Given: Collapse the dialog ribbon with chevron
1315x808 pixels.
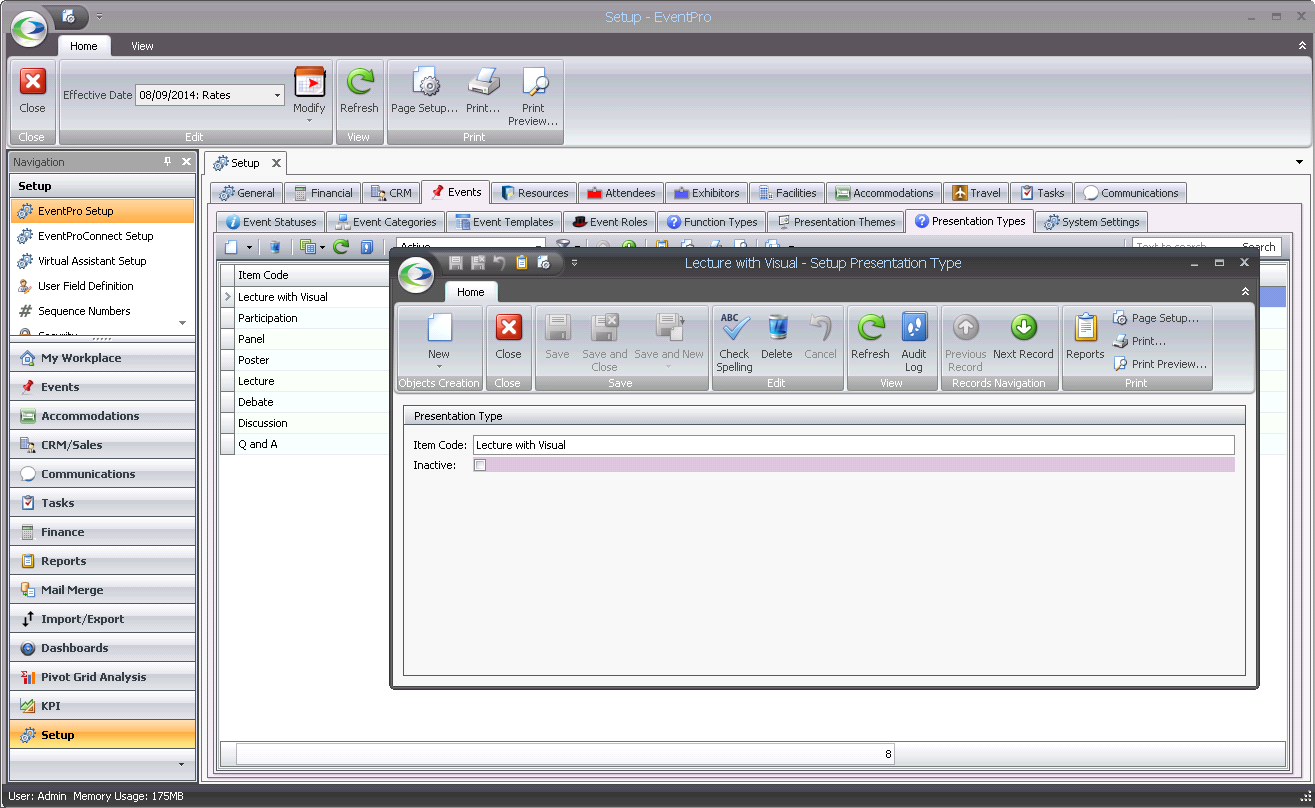Looking at the screenshot, I should coord(1245,292).
